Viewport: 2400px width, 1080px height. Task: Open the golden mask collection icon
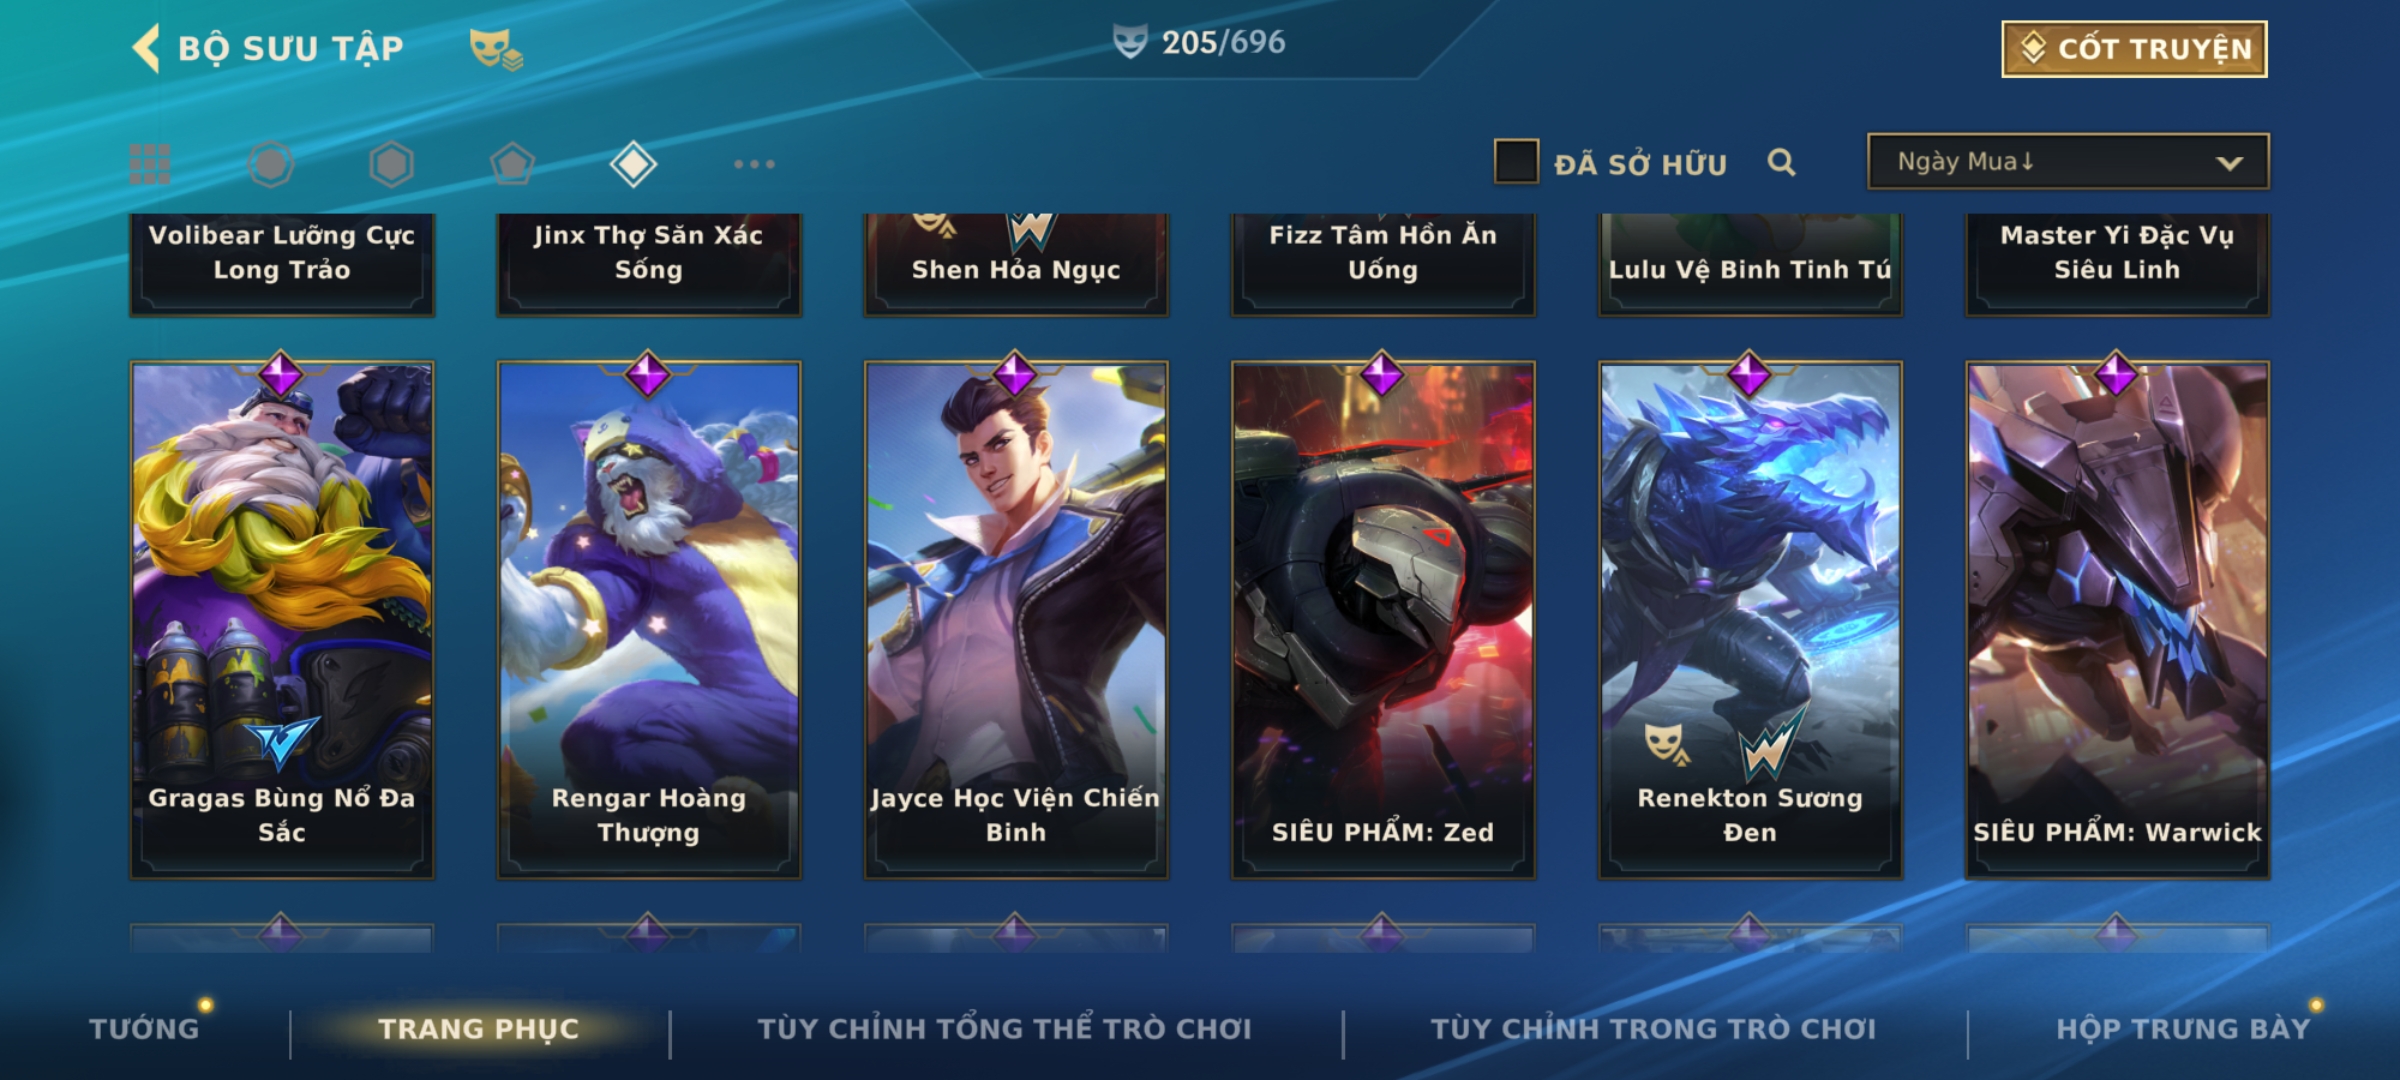(x=496, y=49)
